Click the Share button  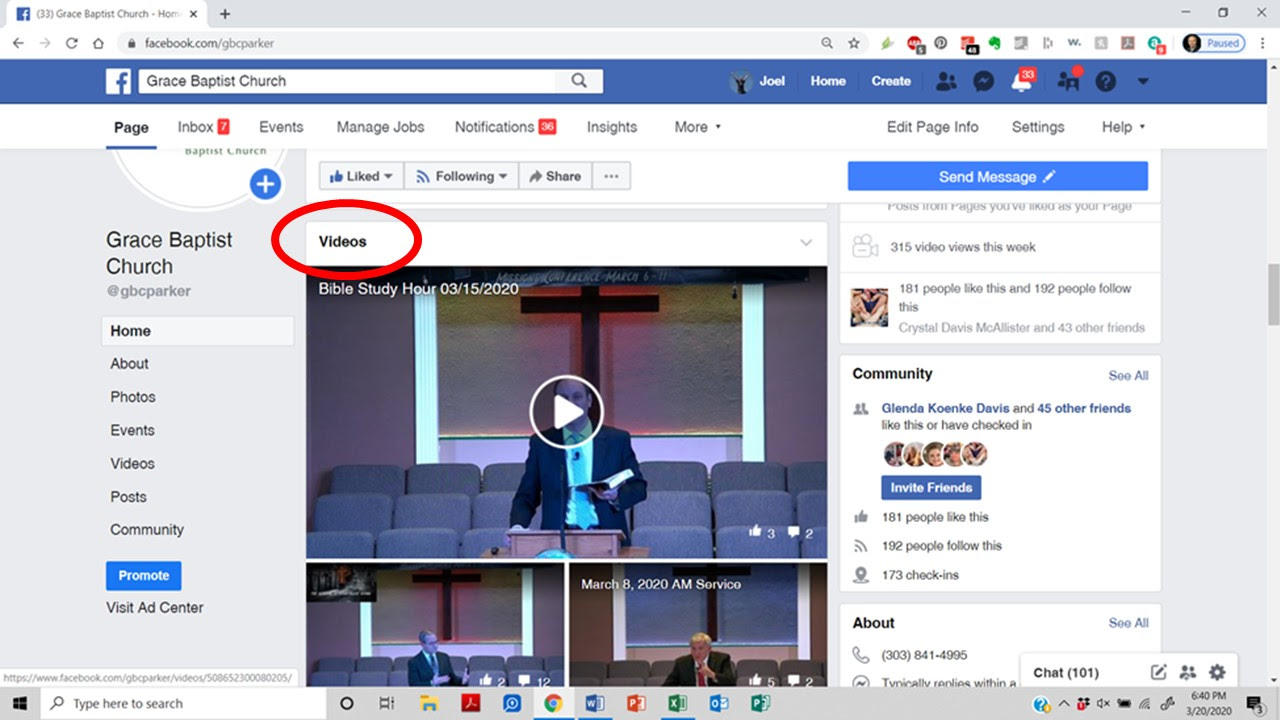pos(555,176)
